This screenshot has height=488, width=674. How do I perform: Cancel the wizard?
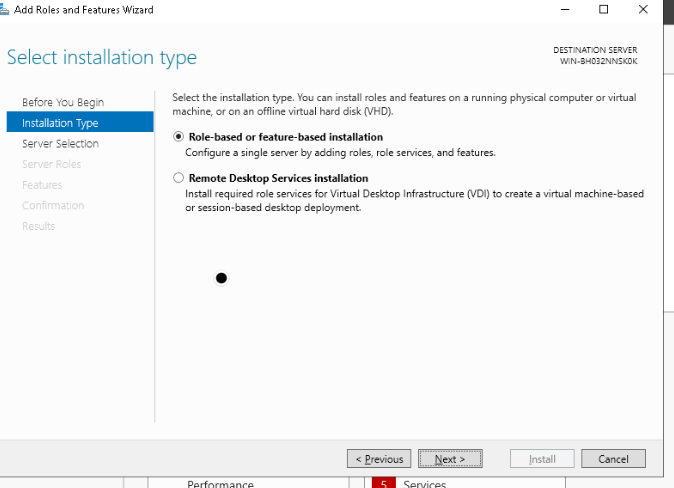pyautogui.click(x=612, y=459)
